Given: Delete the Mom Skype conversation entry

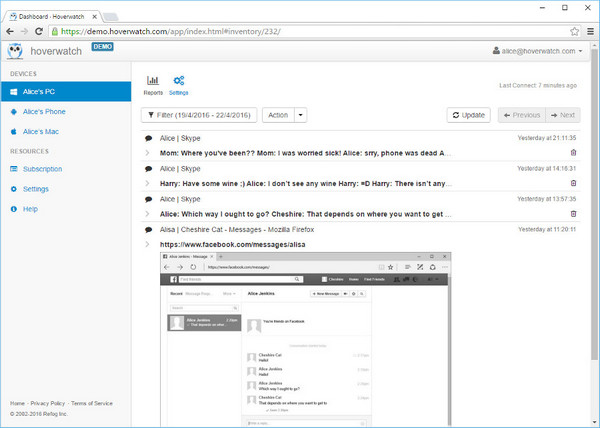Looking at the screenshot, I should pos(573,153).
